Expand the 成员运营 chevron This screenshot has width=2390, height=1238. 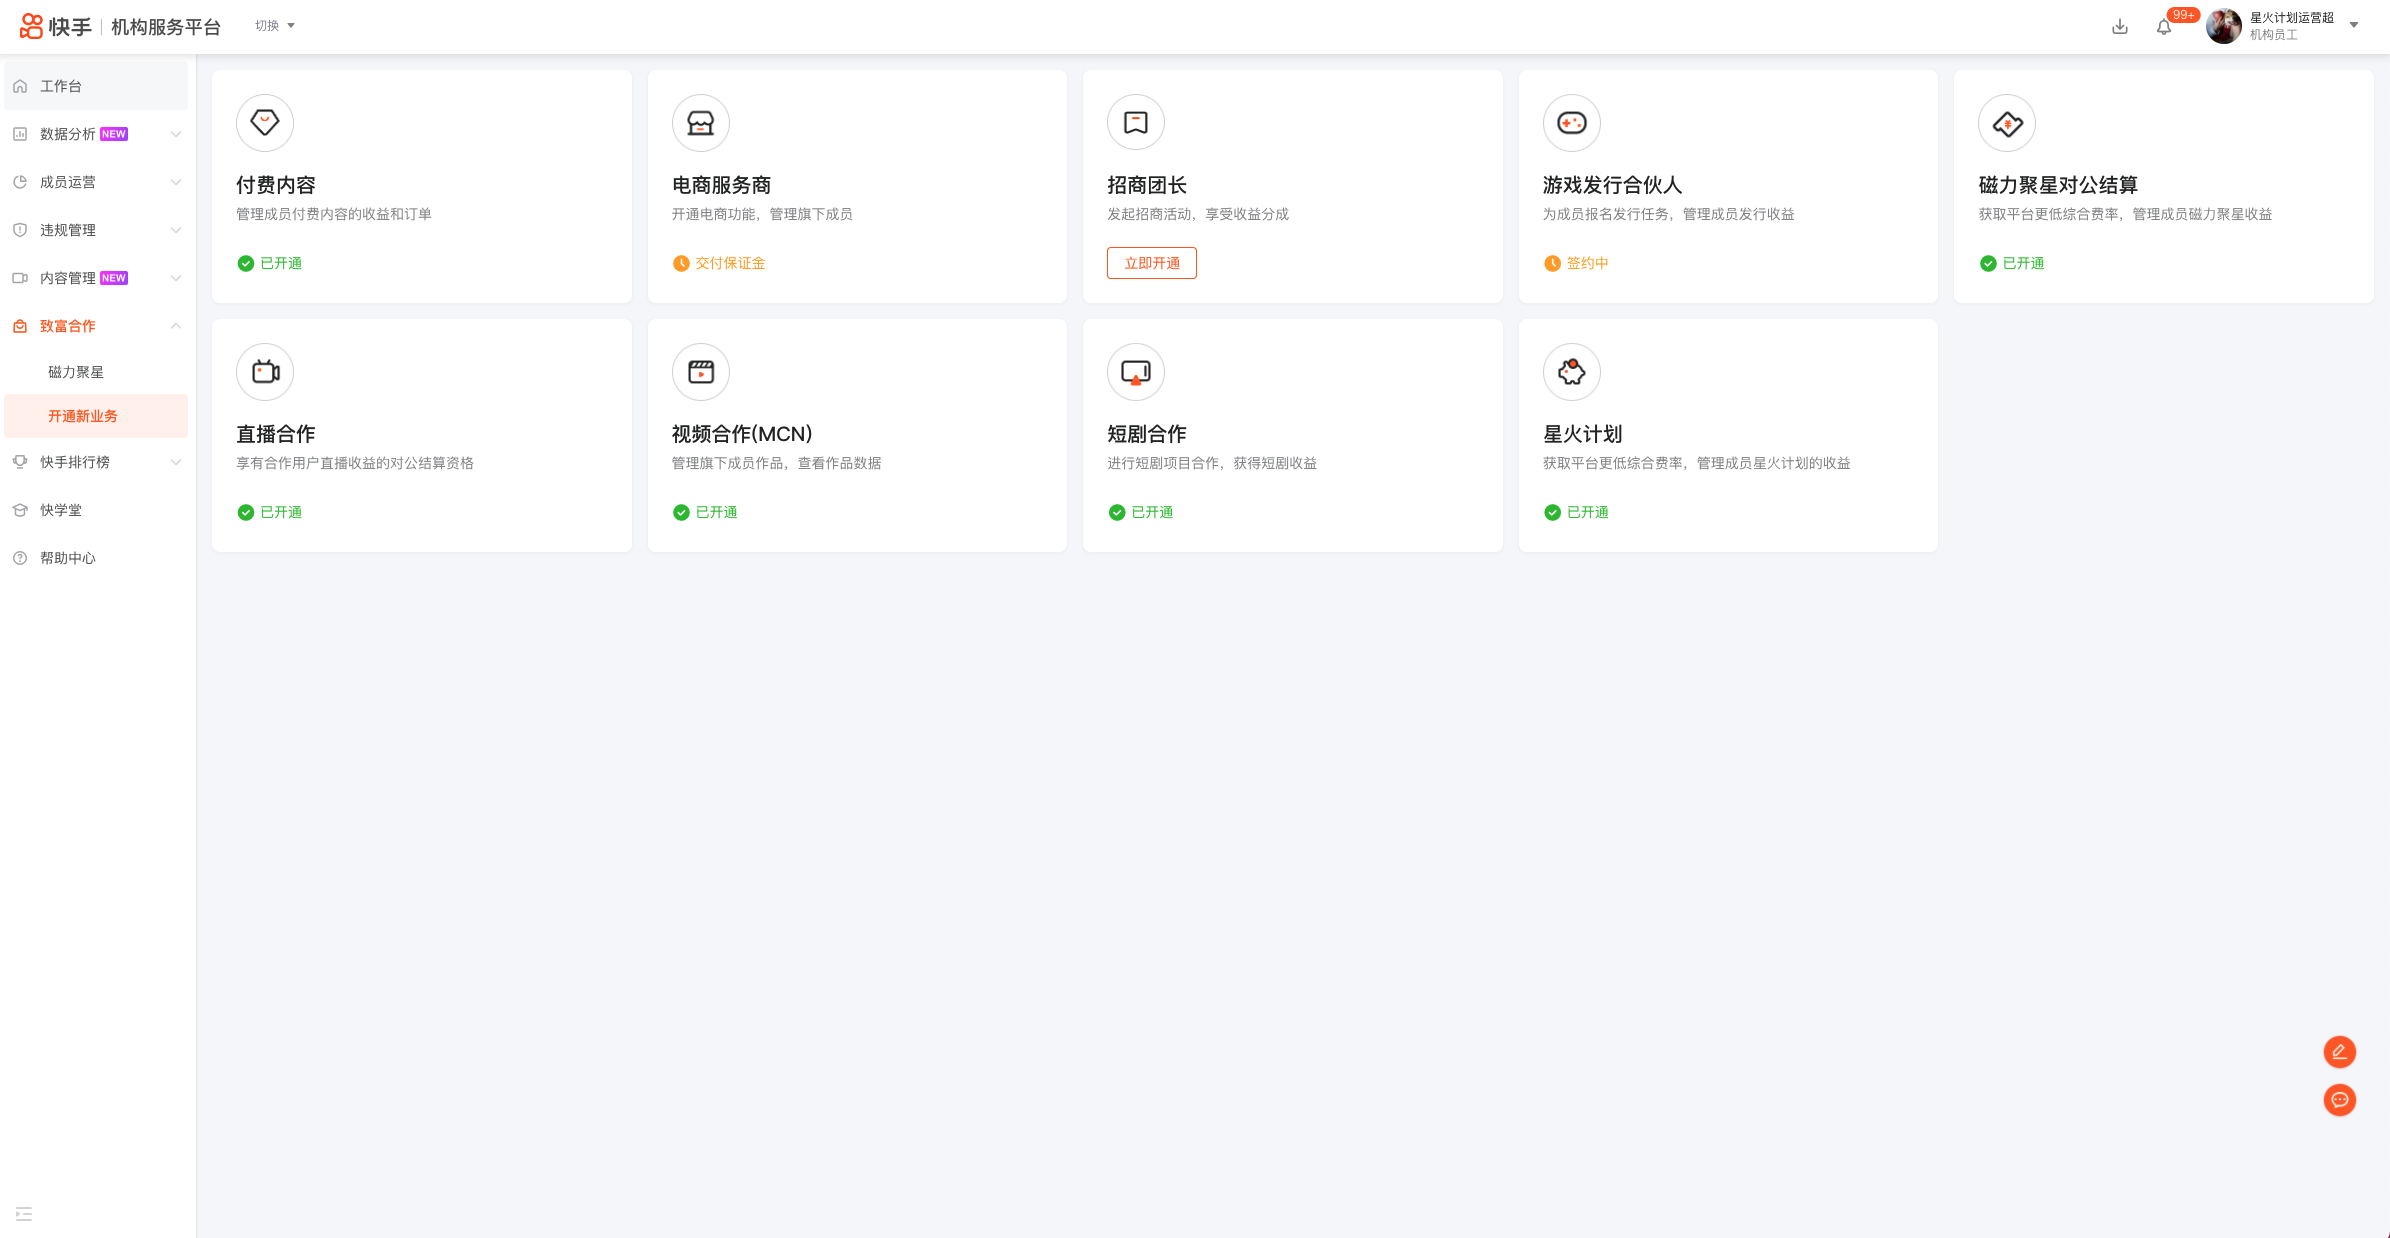tap(176, 182)
